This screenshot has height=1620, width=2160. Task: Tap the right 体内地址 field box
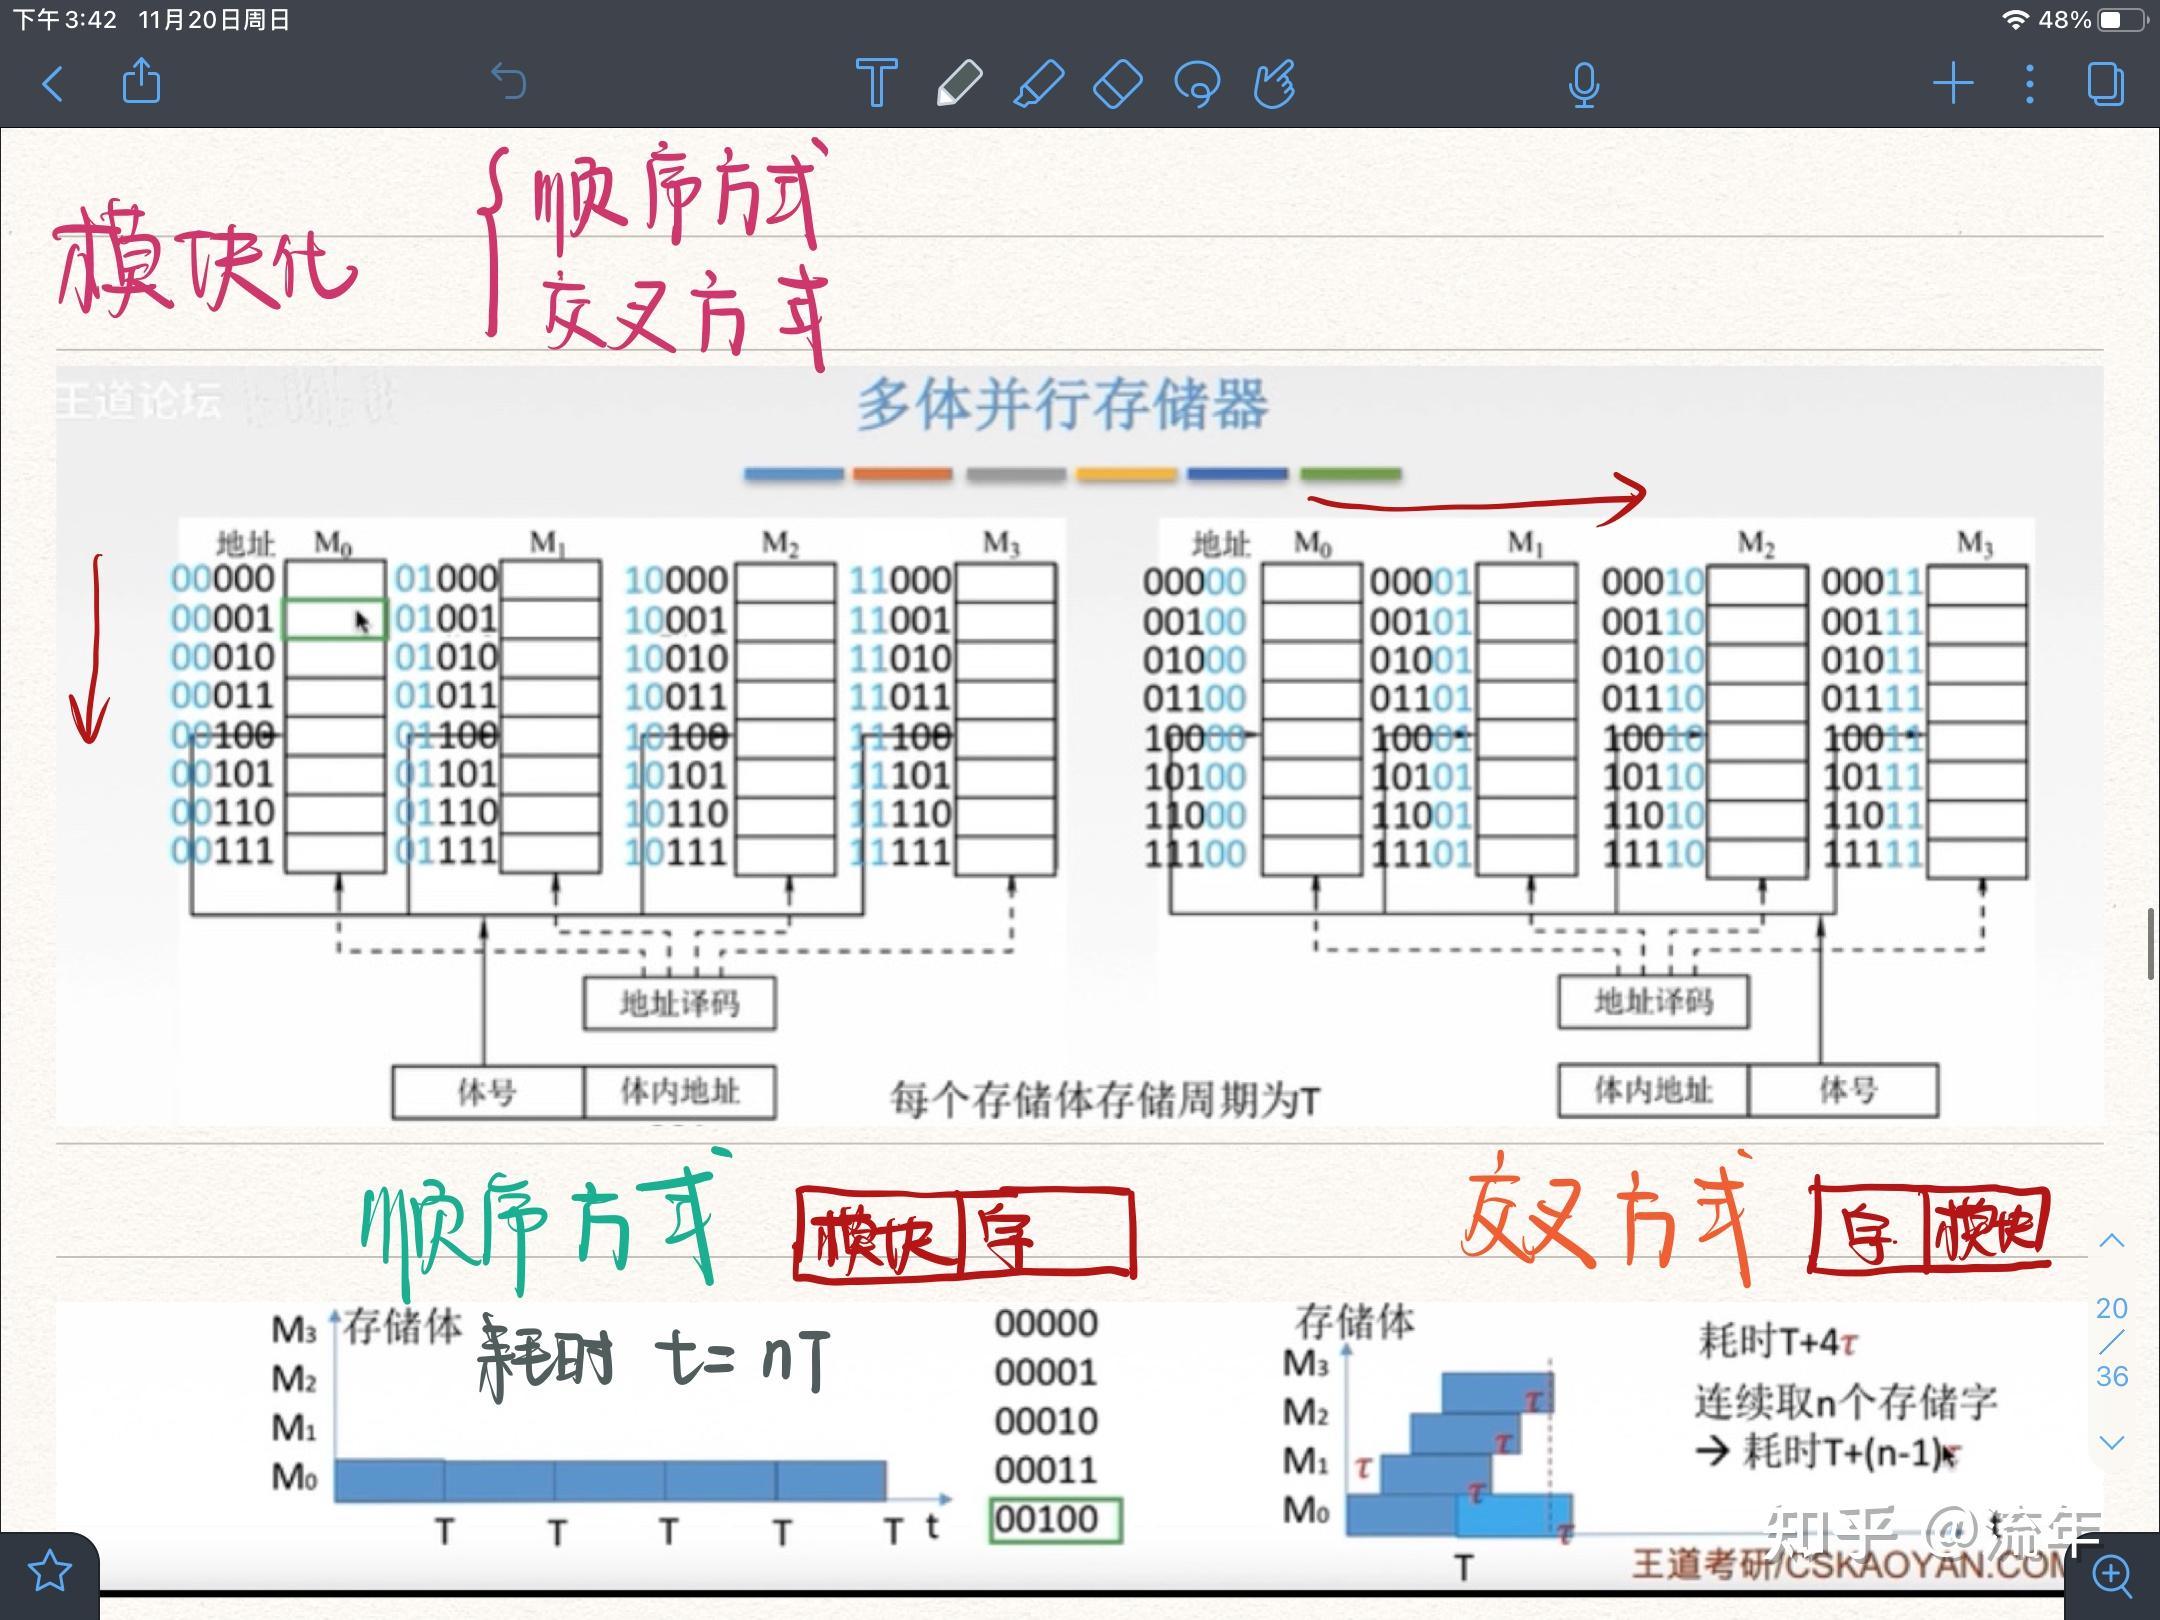[1653, 1090]
